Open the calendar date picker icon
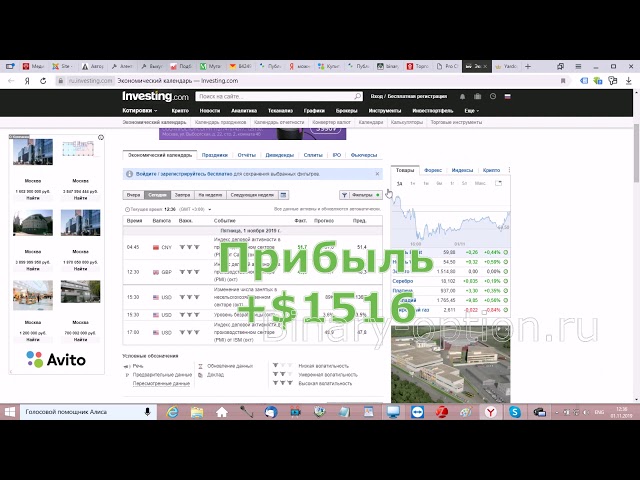This screenshot has height=480, width=640. pyautogui.click(x=283, y=195)
